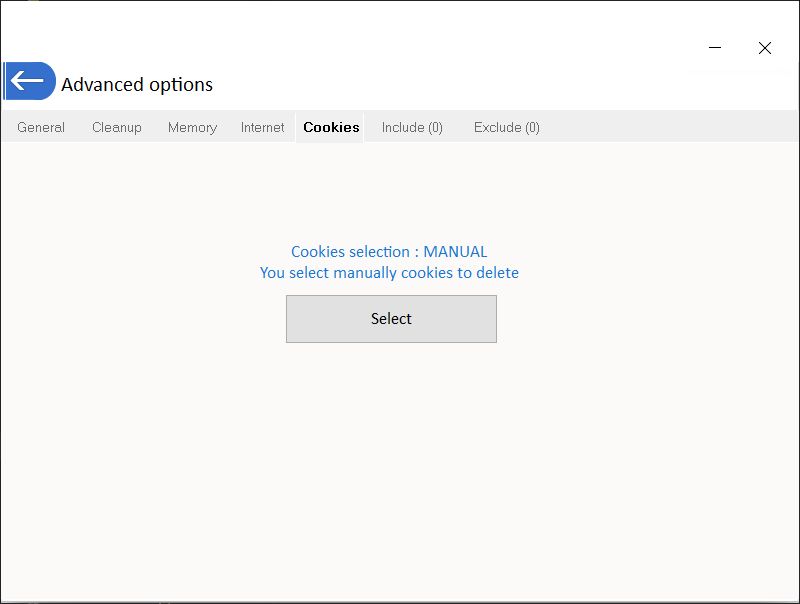This screenshot has height=604, width=800.
Task: Select the Internet tab
Action: 262,127
